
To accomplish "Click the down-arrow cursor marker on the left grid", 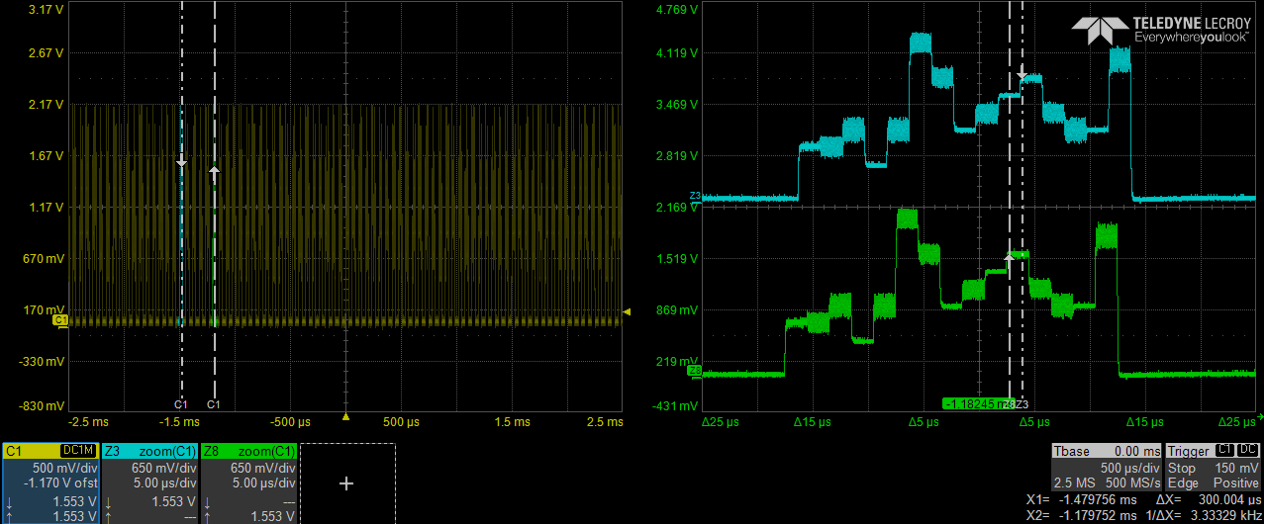I will [x=181, y=161].
